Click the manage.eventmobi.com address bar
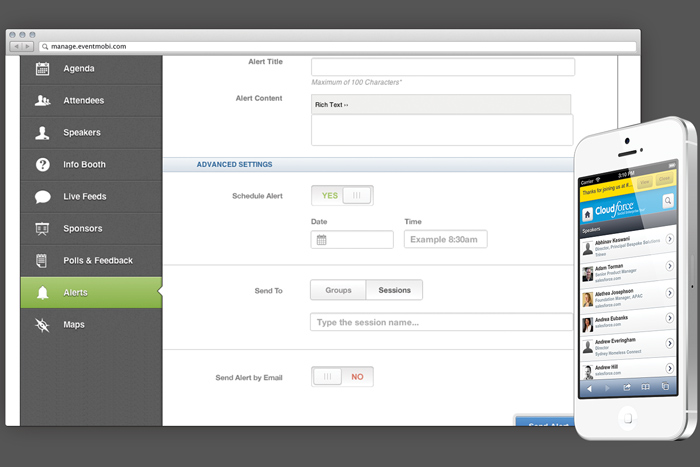The height and width of the screenshot is (467, 700). (x=338, y=46)
